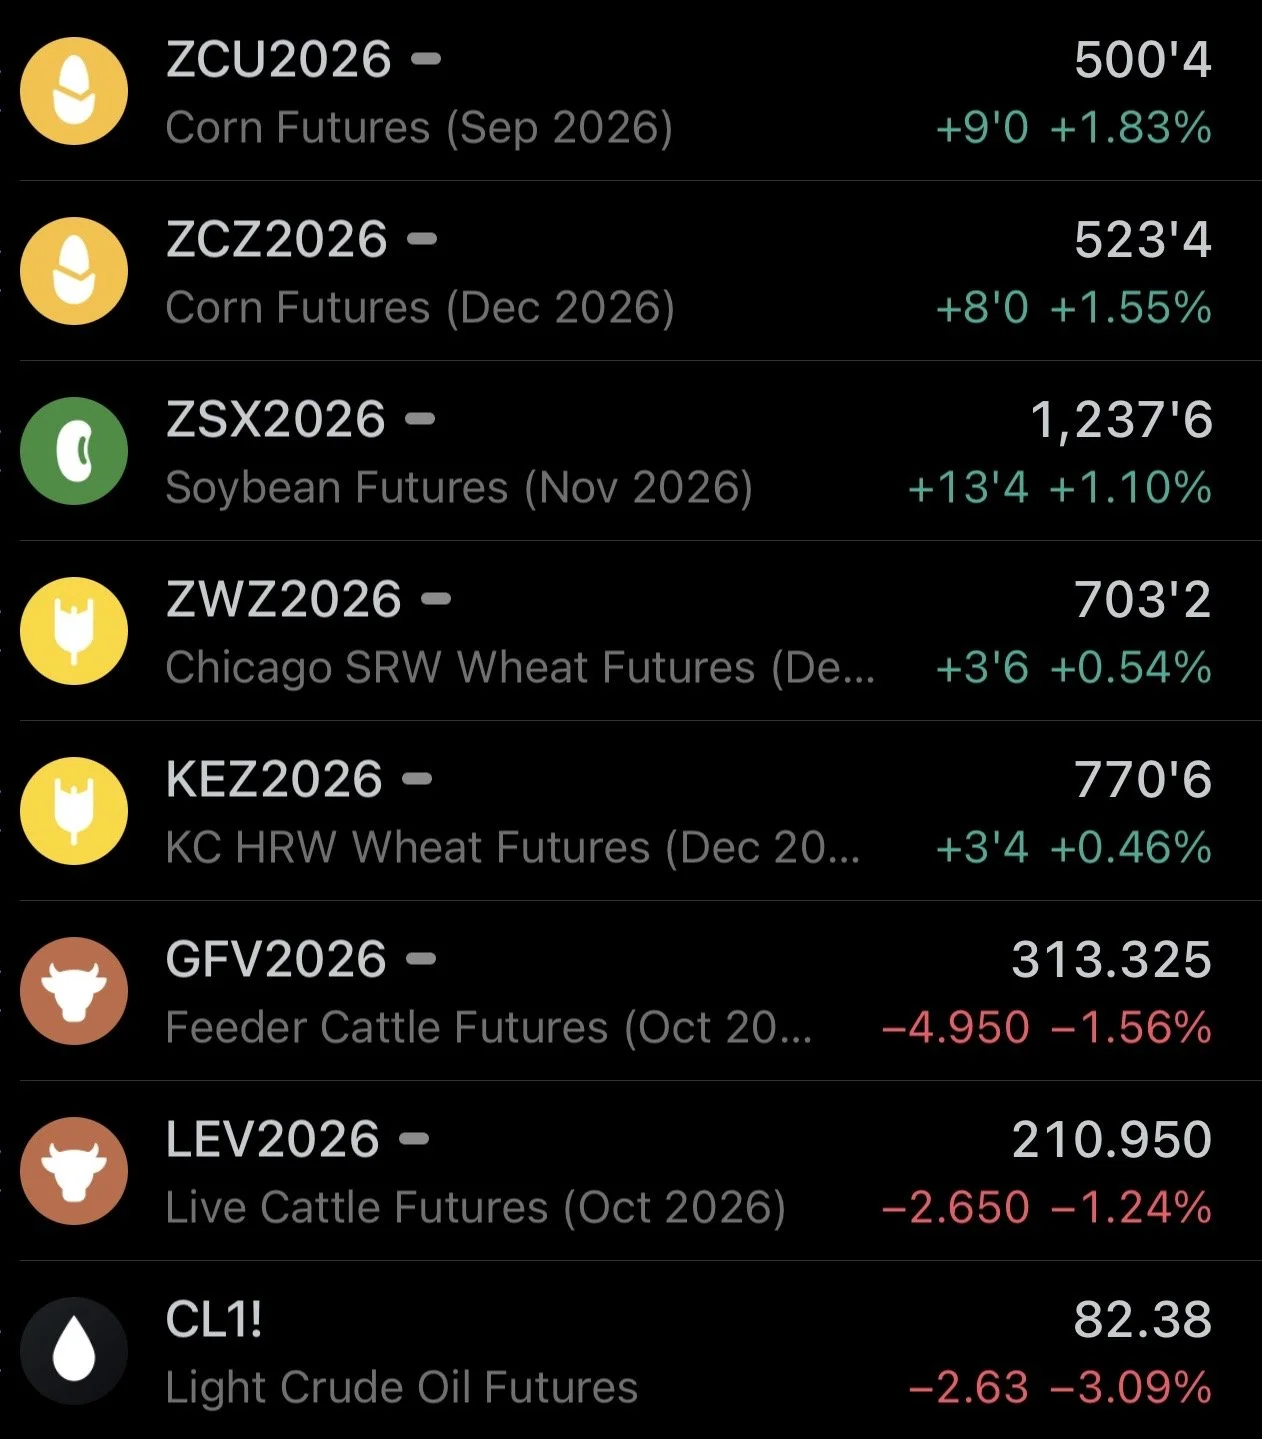Tap the 82.38 crude oil price

(x=1142, y=1320)
